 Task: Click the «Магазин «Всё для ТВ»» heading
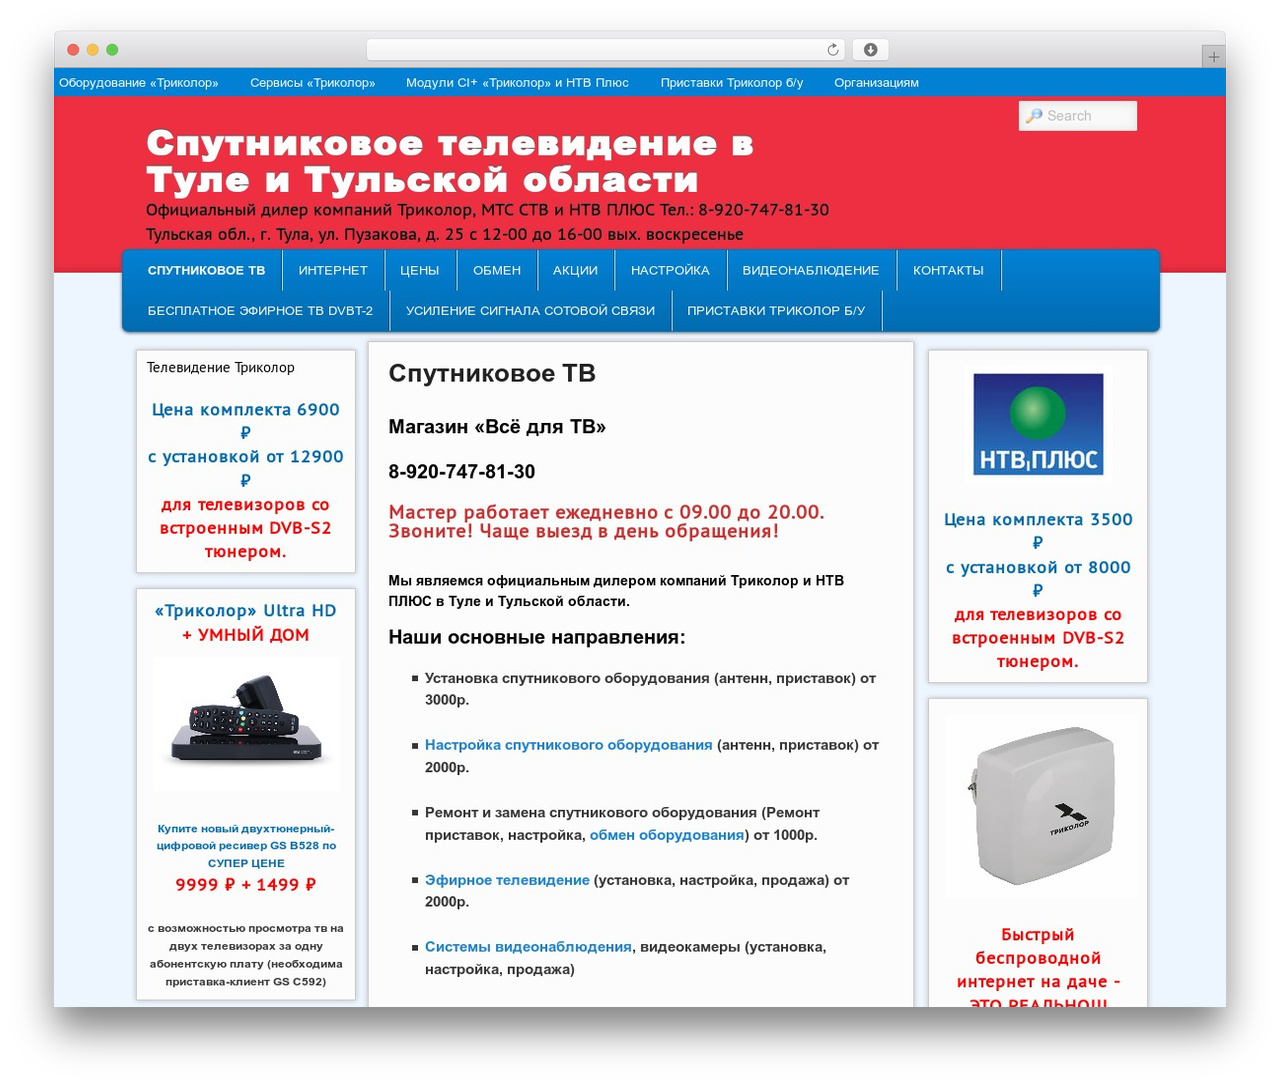coord(497,427)
